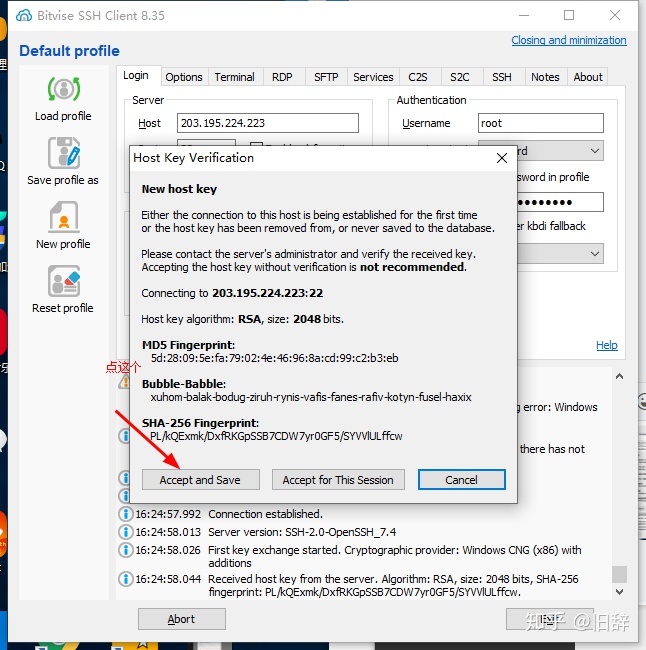Click the 203.195.224.223:22 connection address

tap(267, 293)
